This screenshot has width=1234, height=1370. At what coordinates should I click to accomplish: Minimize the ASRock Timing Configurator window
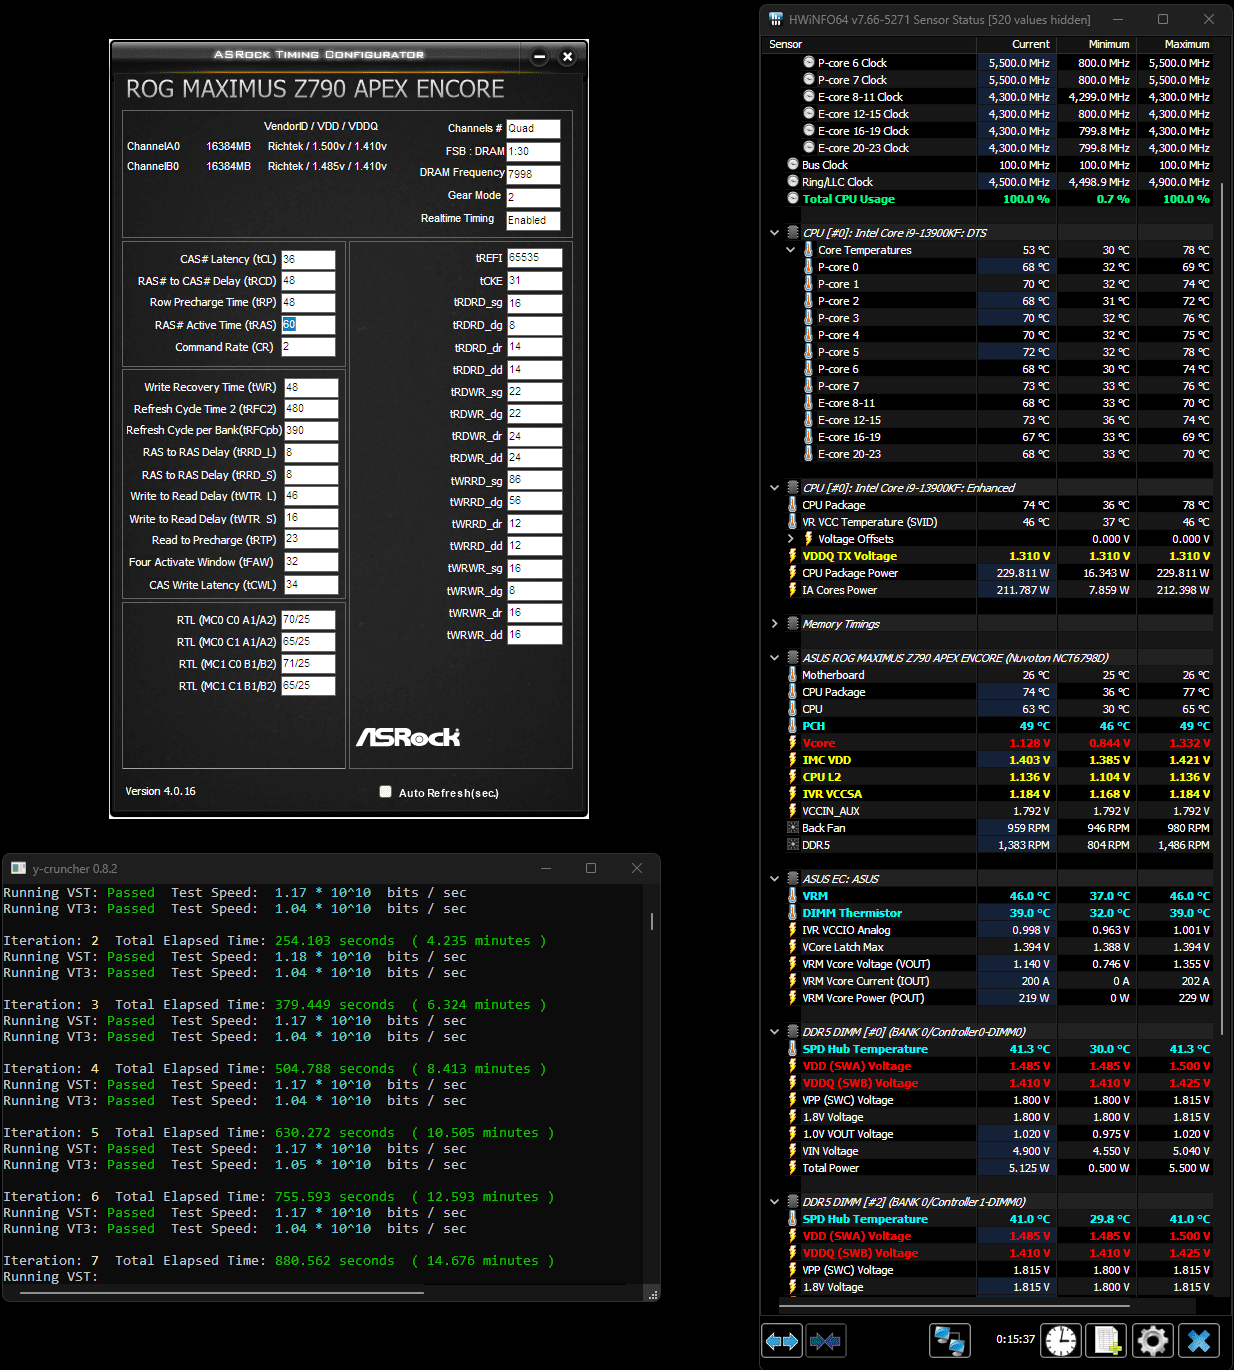[x=539, y=56]
